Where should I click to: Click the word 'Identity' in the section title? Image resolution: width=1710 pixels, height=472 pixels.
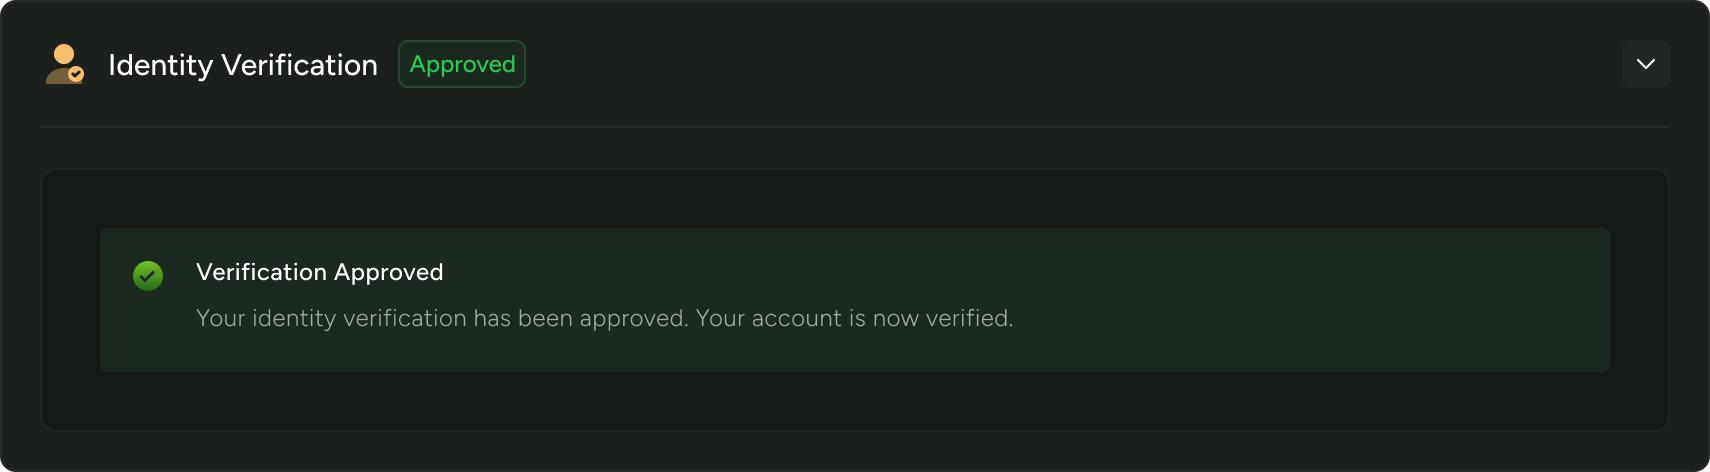coord(160,65)
